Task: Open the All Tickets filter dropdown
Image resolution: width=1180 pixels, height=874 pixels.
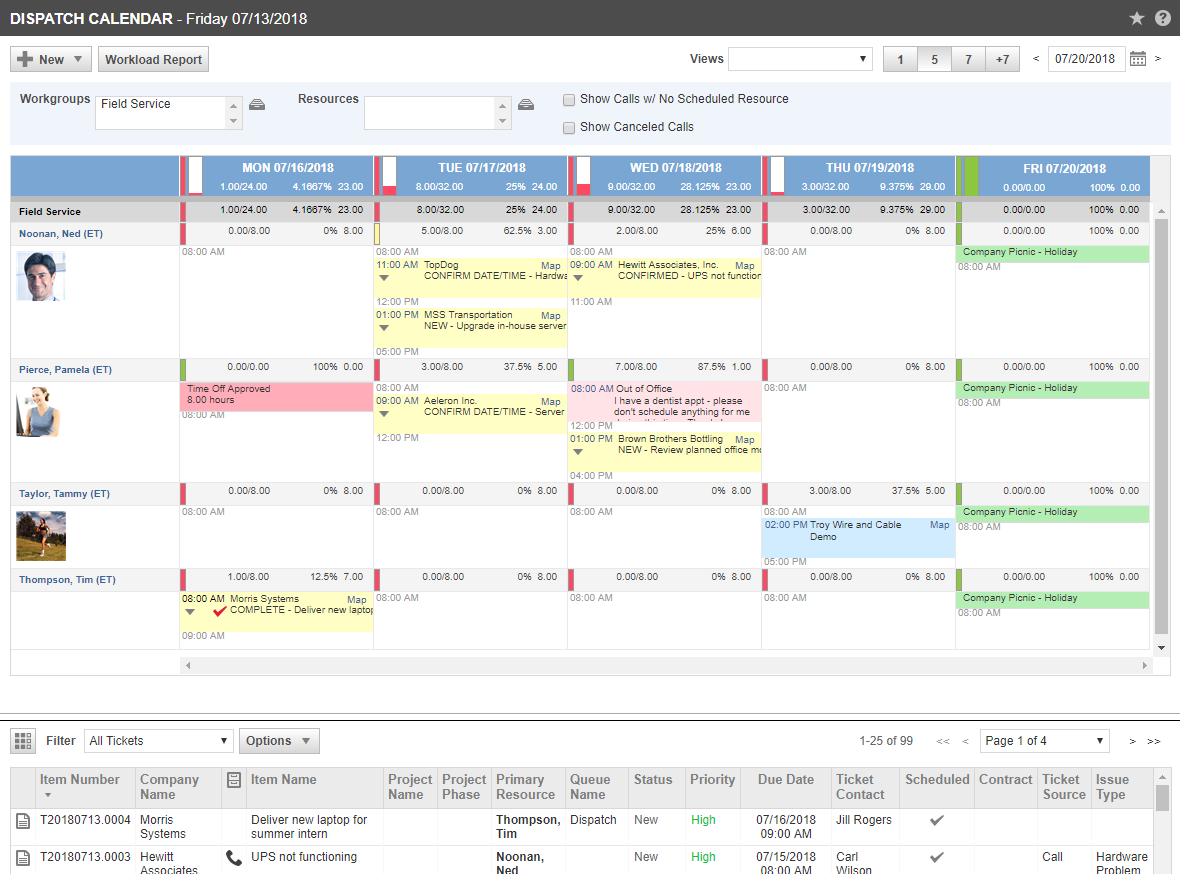Action: [158, 741]
